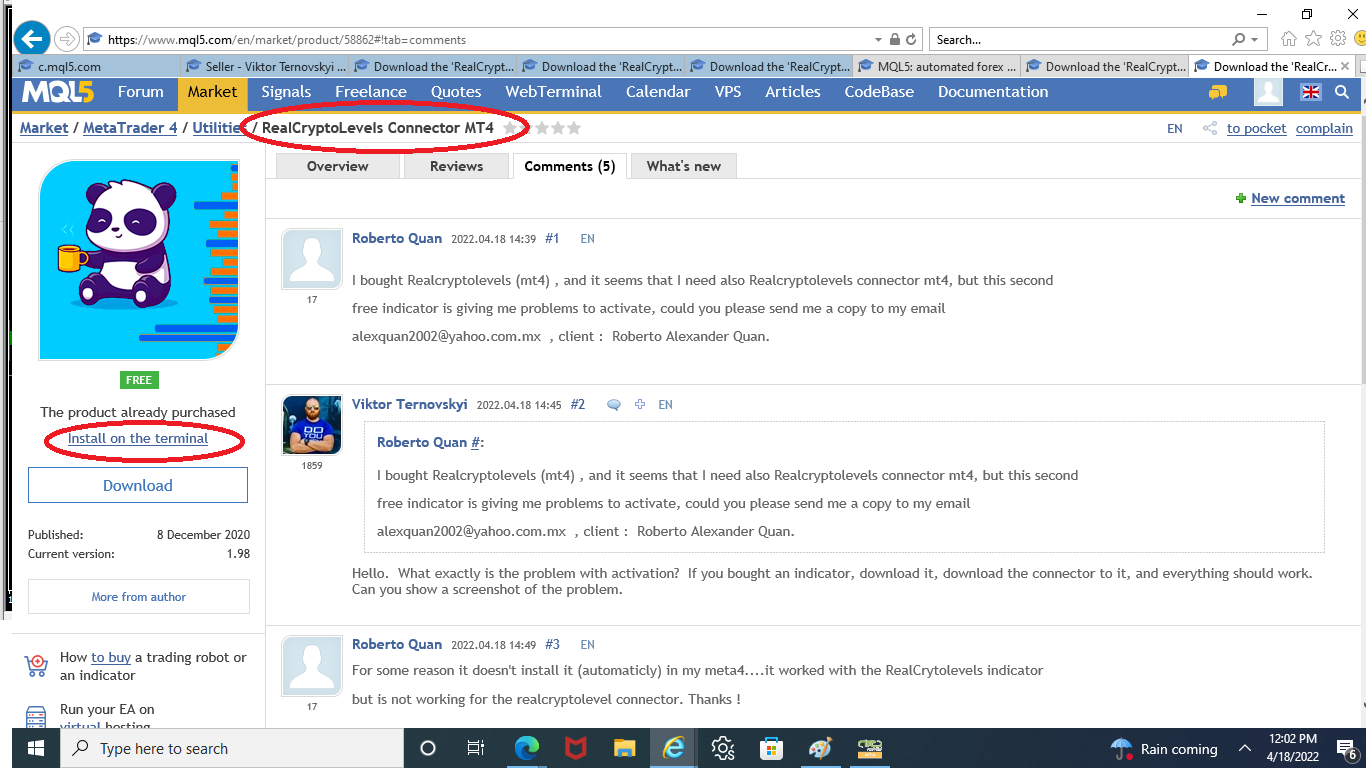The image size is (1366, 768).
Task: Open McAfee from the taskbar
Action: coord(575,748)
